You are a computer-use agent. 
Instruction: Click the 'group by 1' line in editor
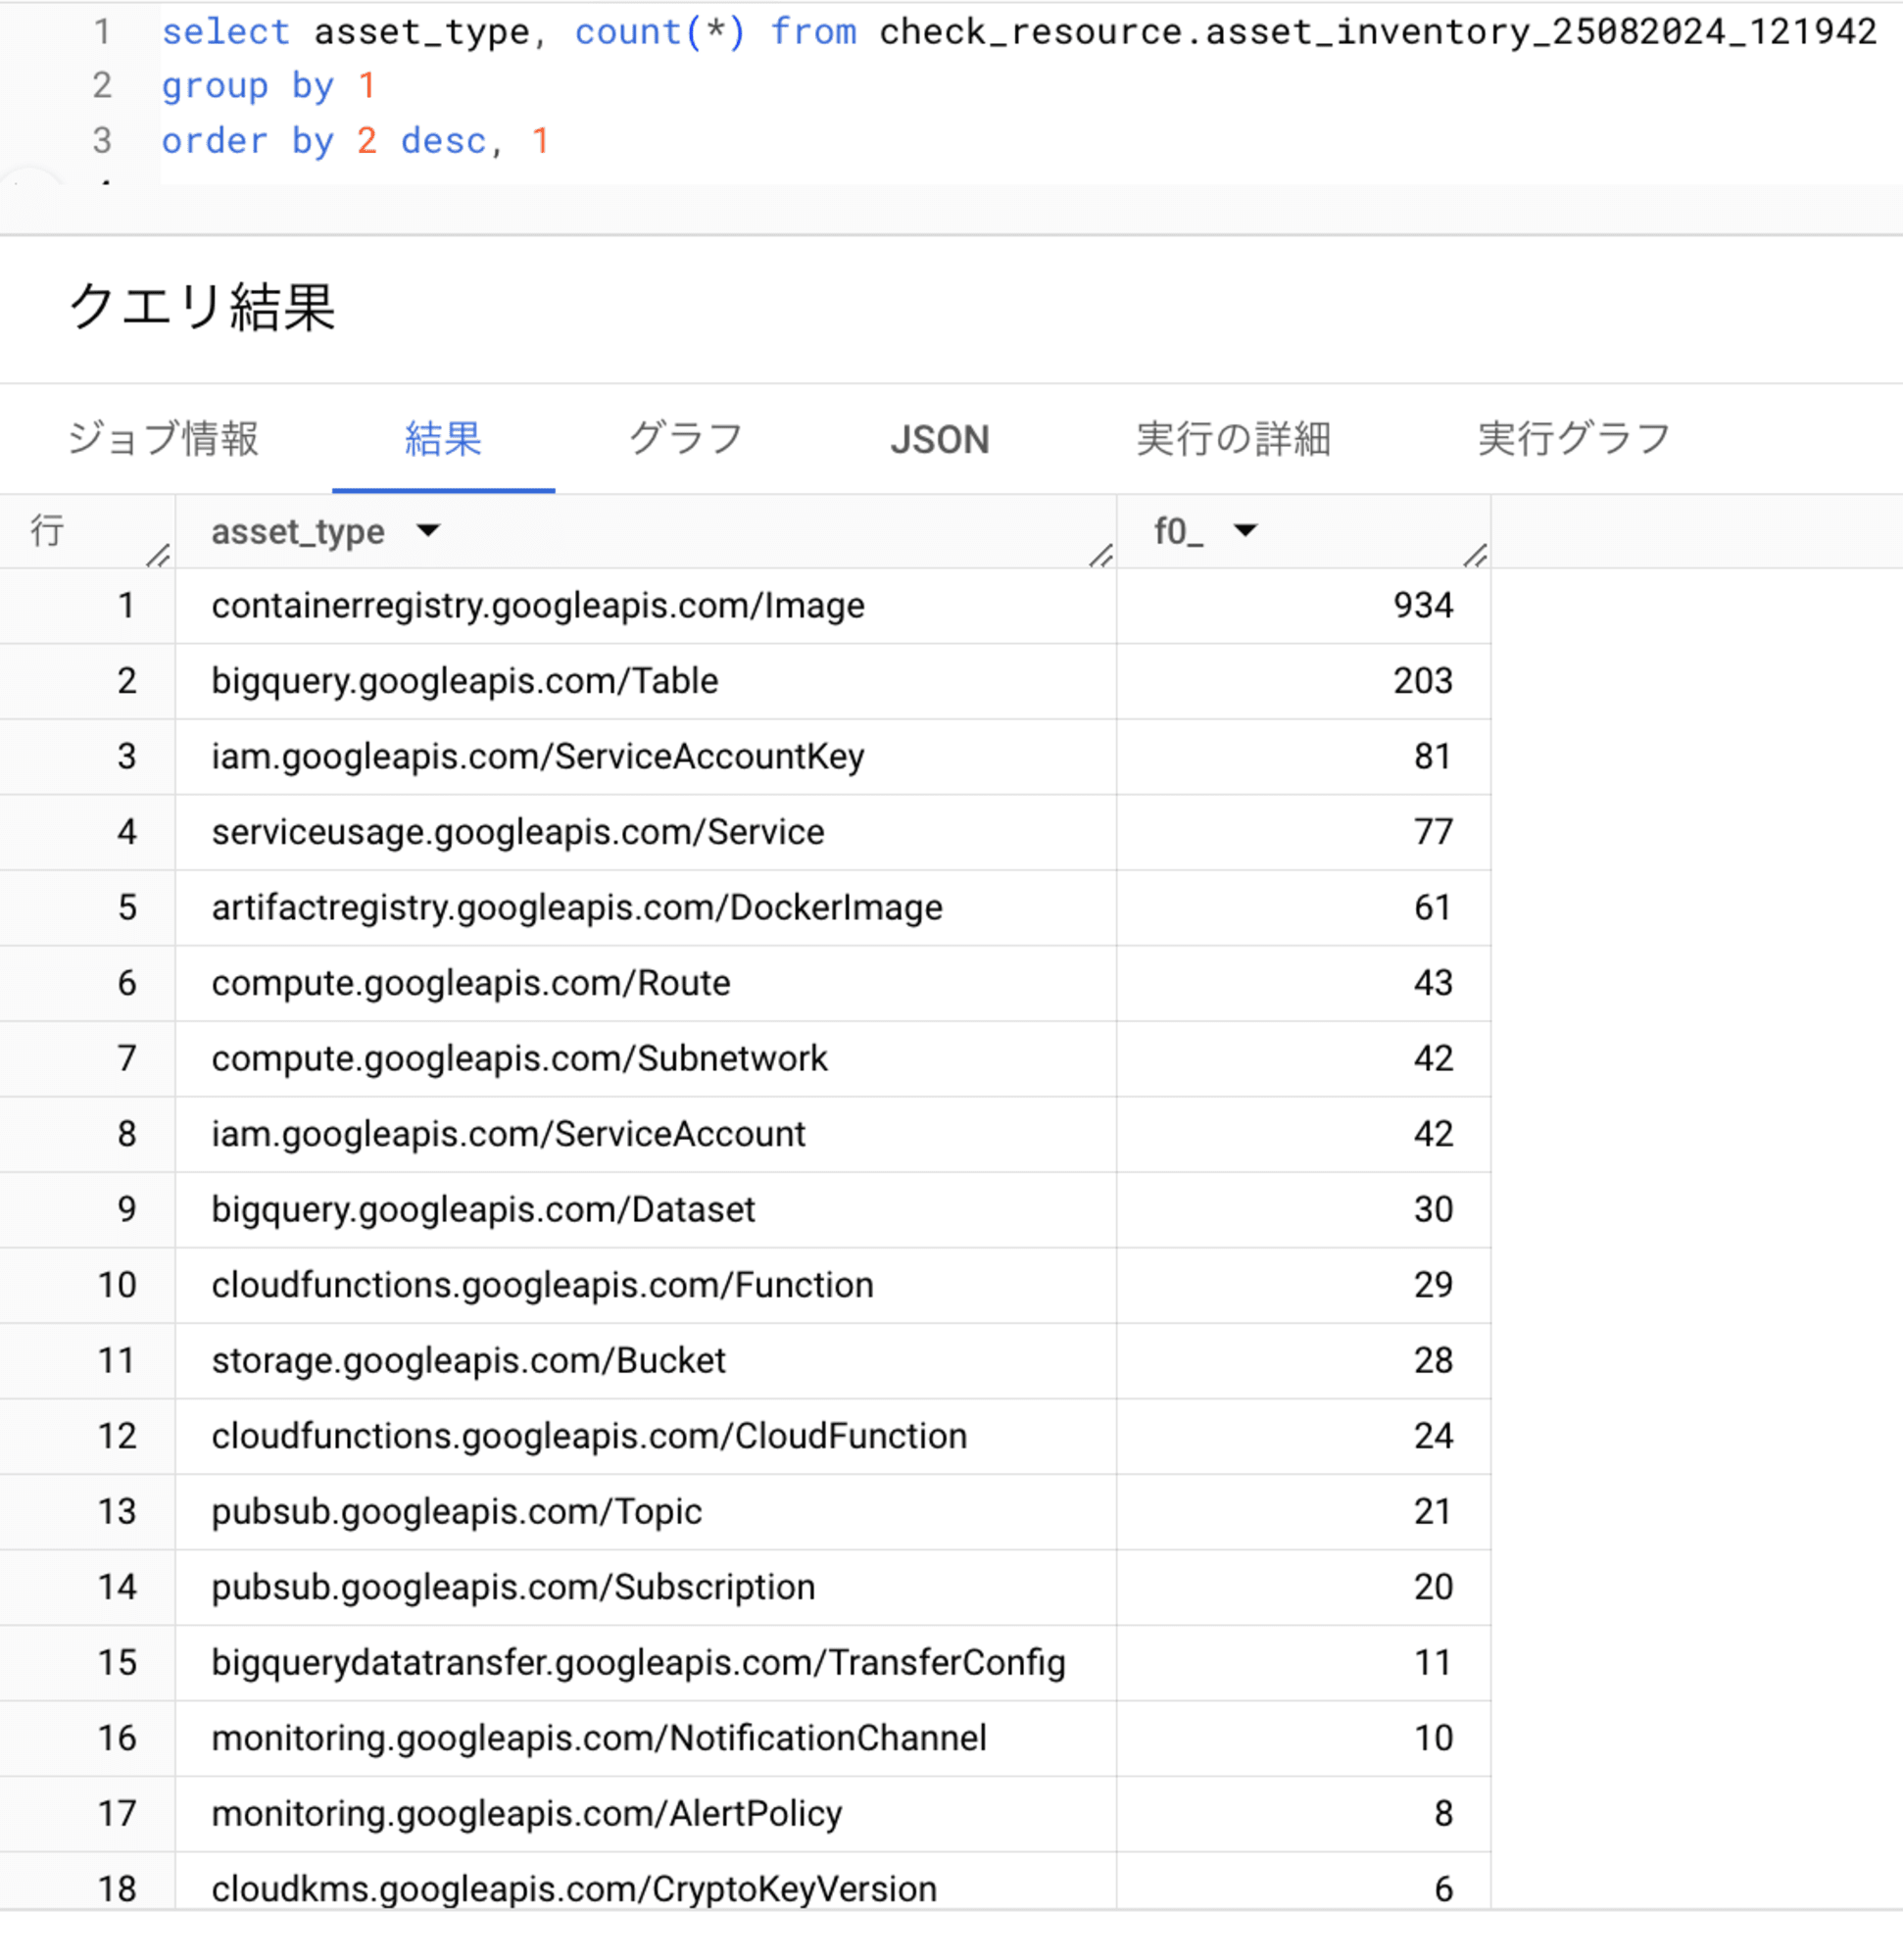(x=268, y=86)
